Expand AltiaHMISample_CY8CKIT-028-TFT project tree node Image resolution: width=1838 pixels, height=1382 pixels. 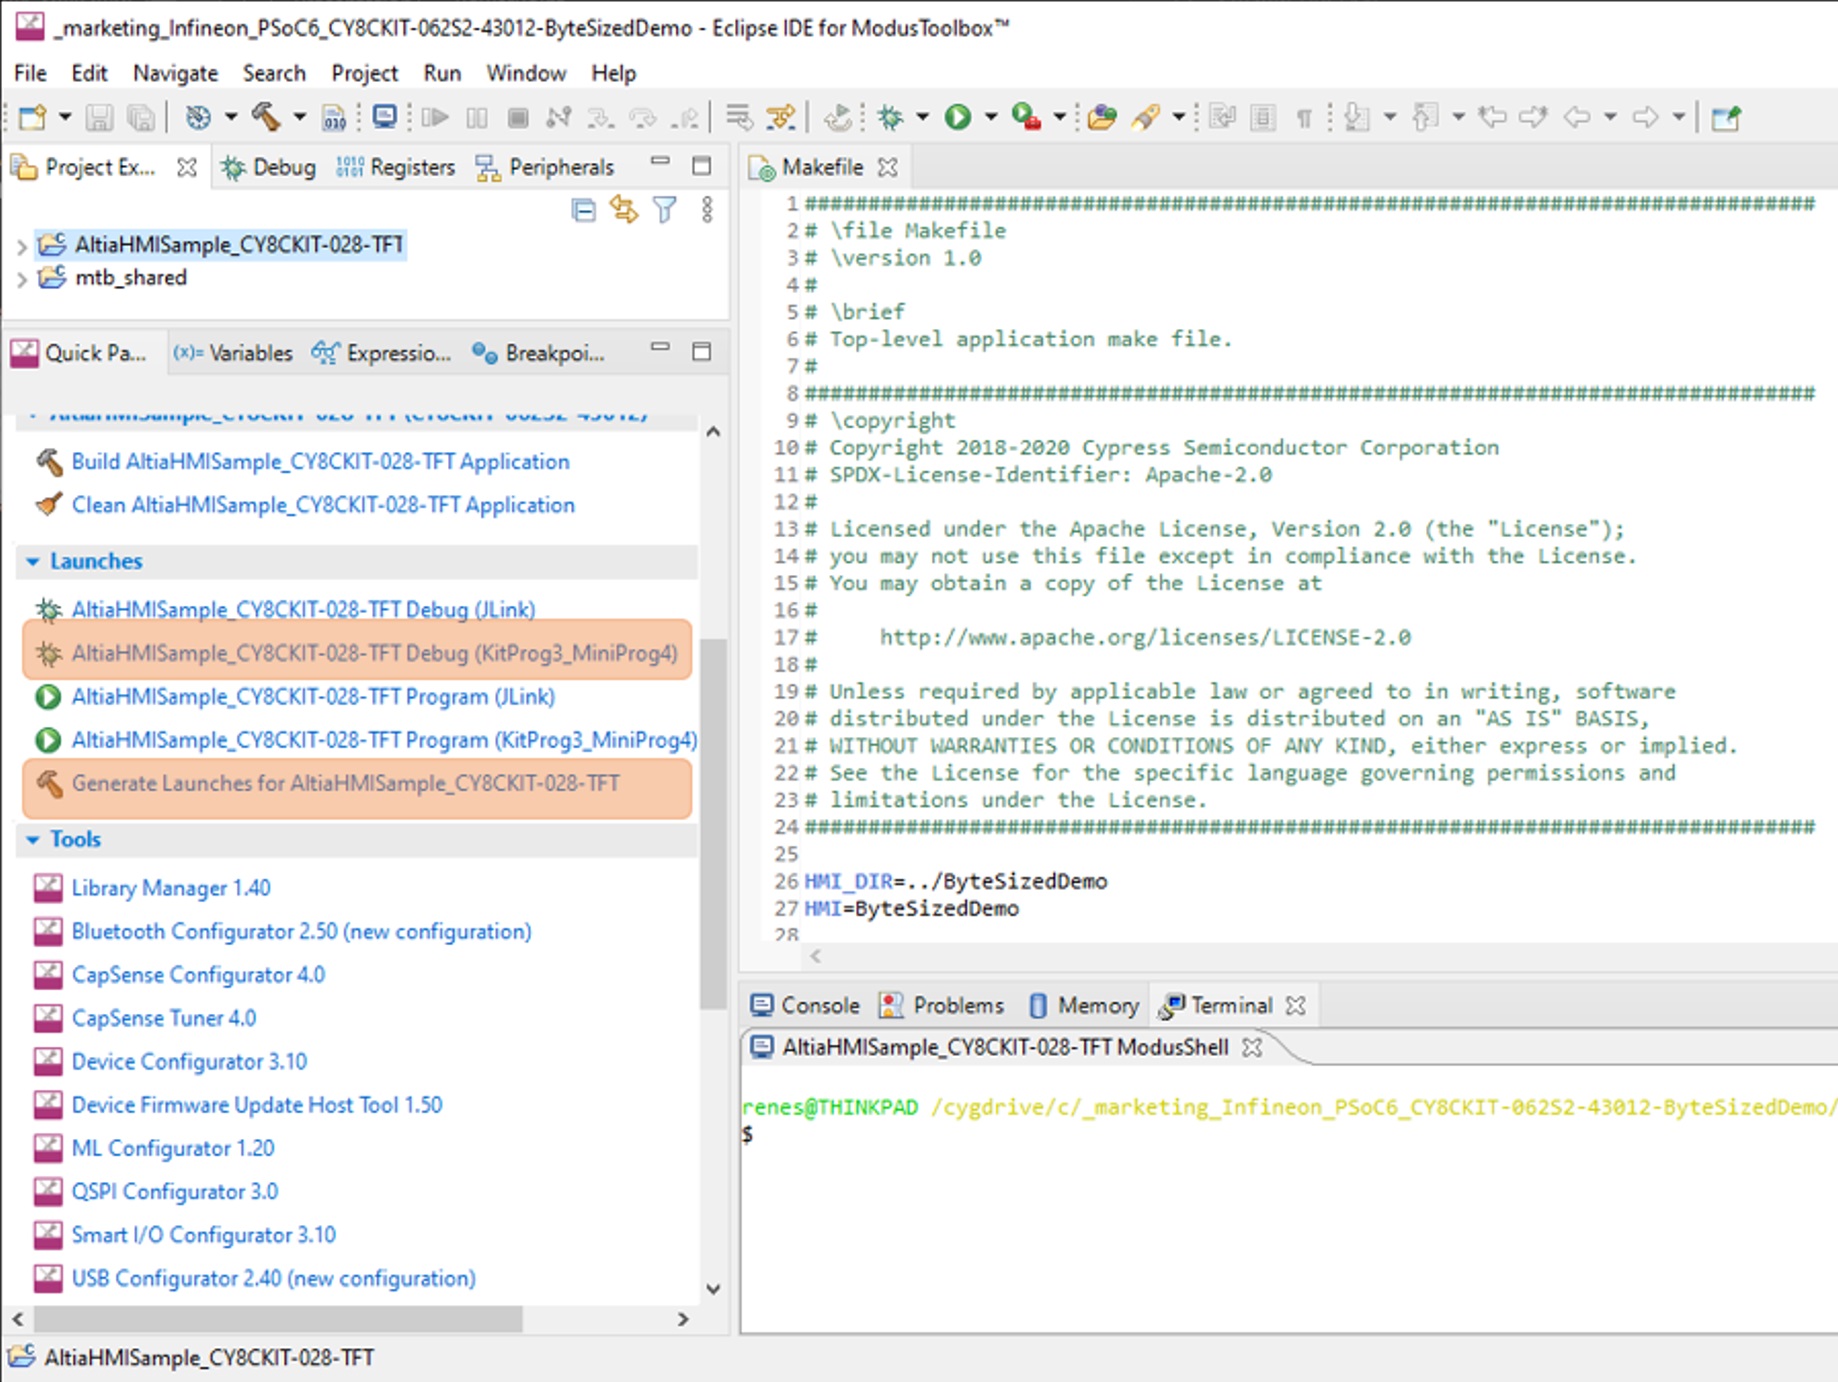coord(22,245)
